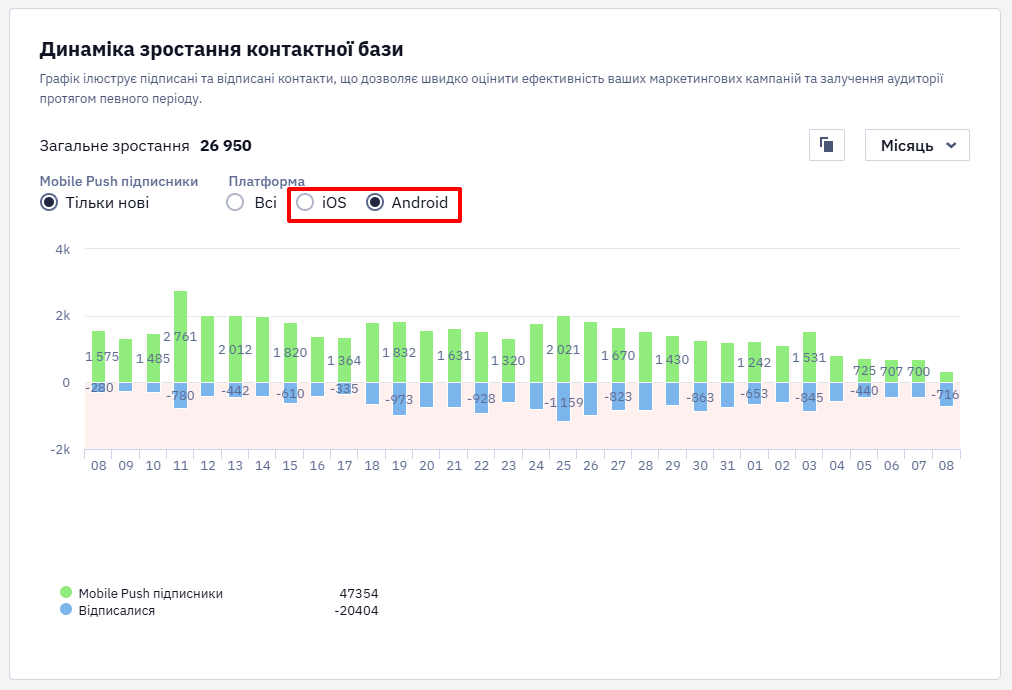
Task: Click the total value 47354 in legend
Action: click(359, 593)
